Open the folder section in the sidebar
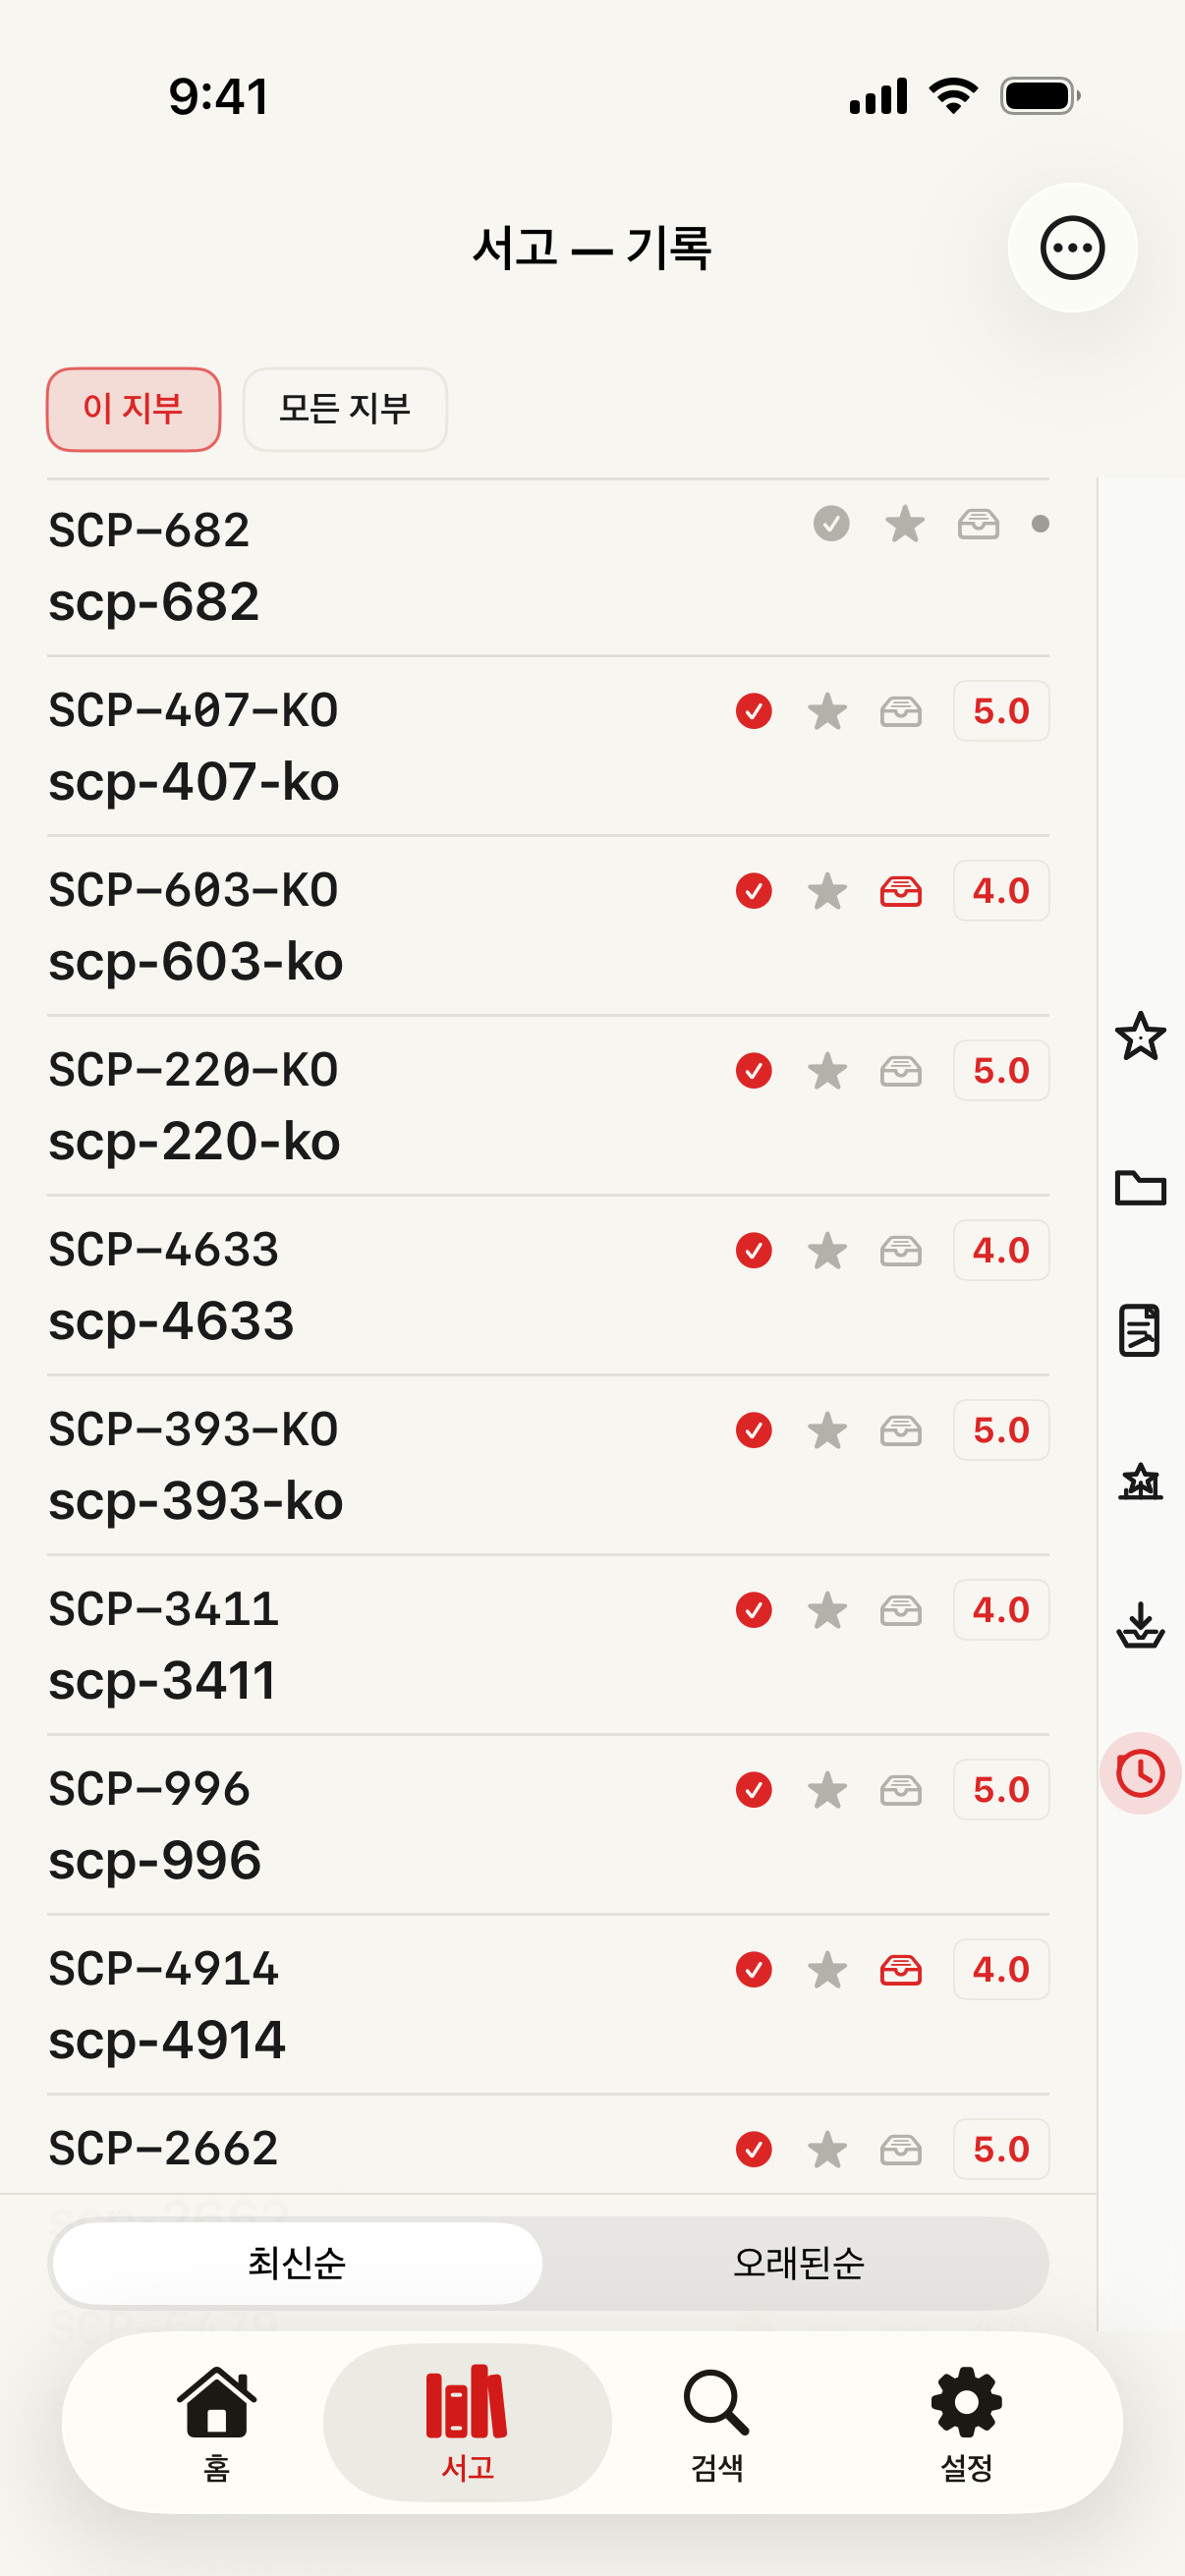The image size is (1185, 2576). point(1140,1188)
